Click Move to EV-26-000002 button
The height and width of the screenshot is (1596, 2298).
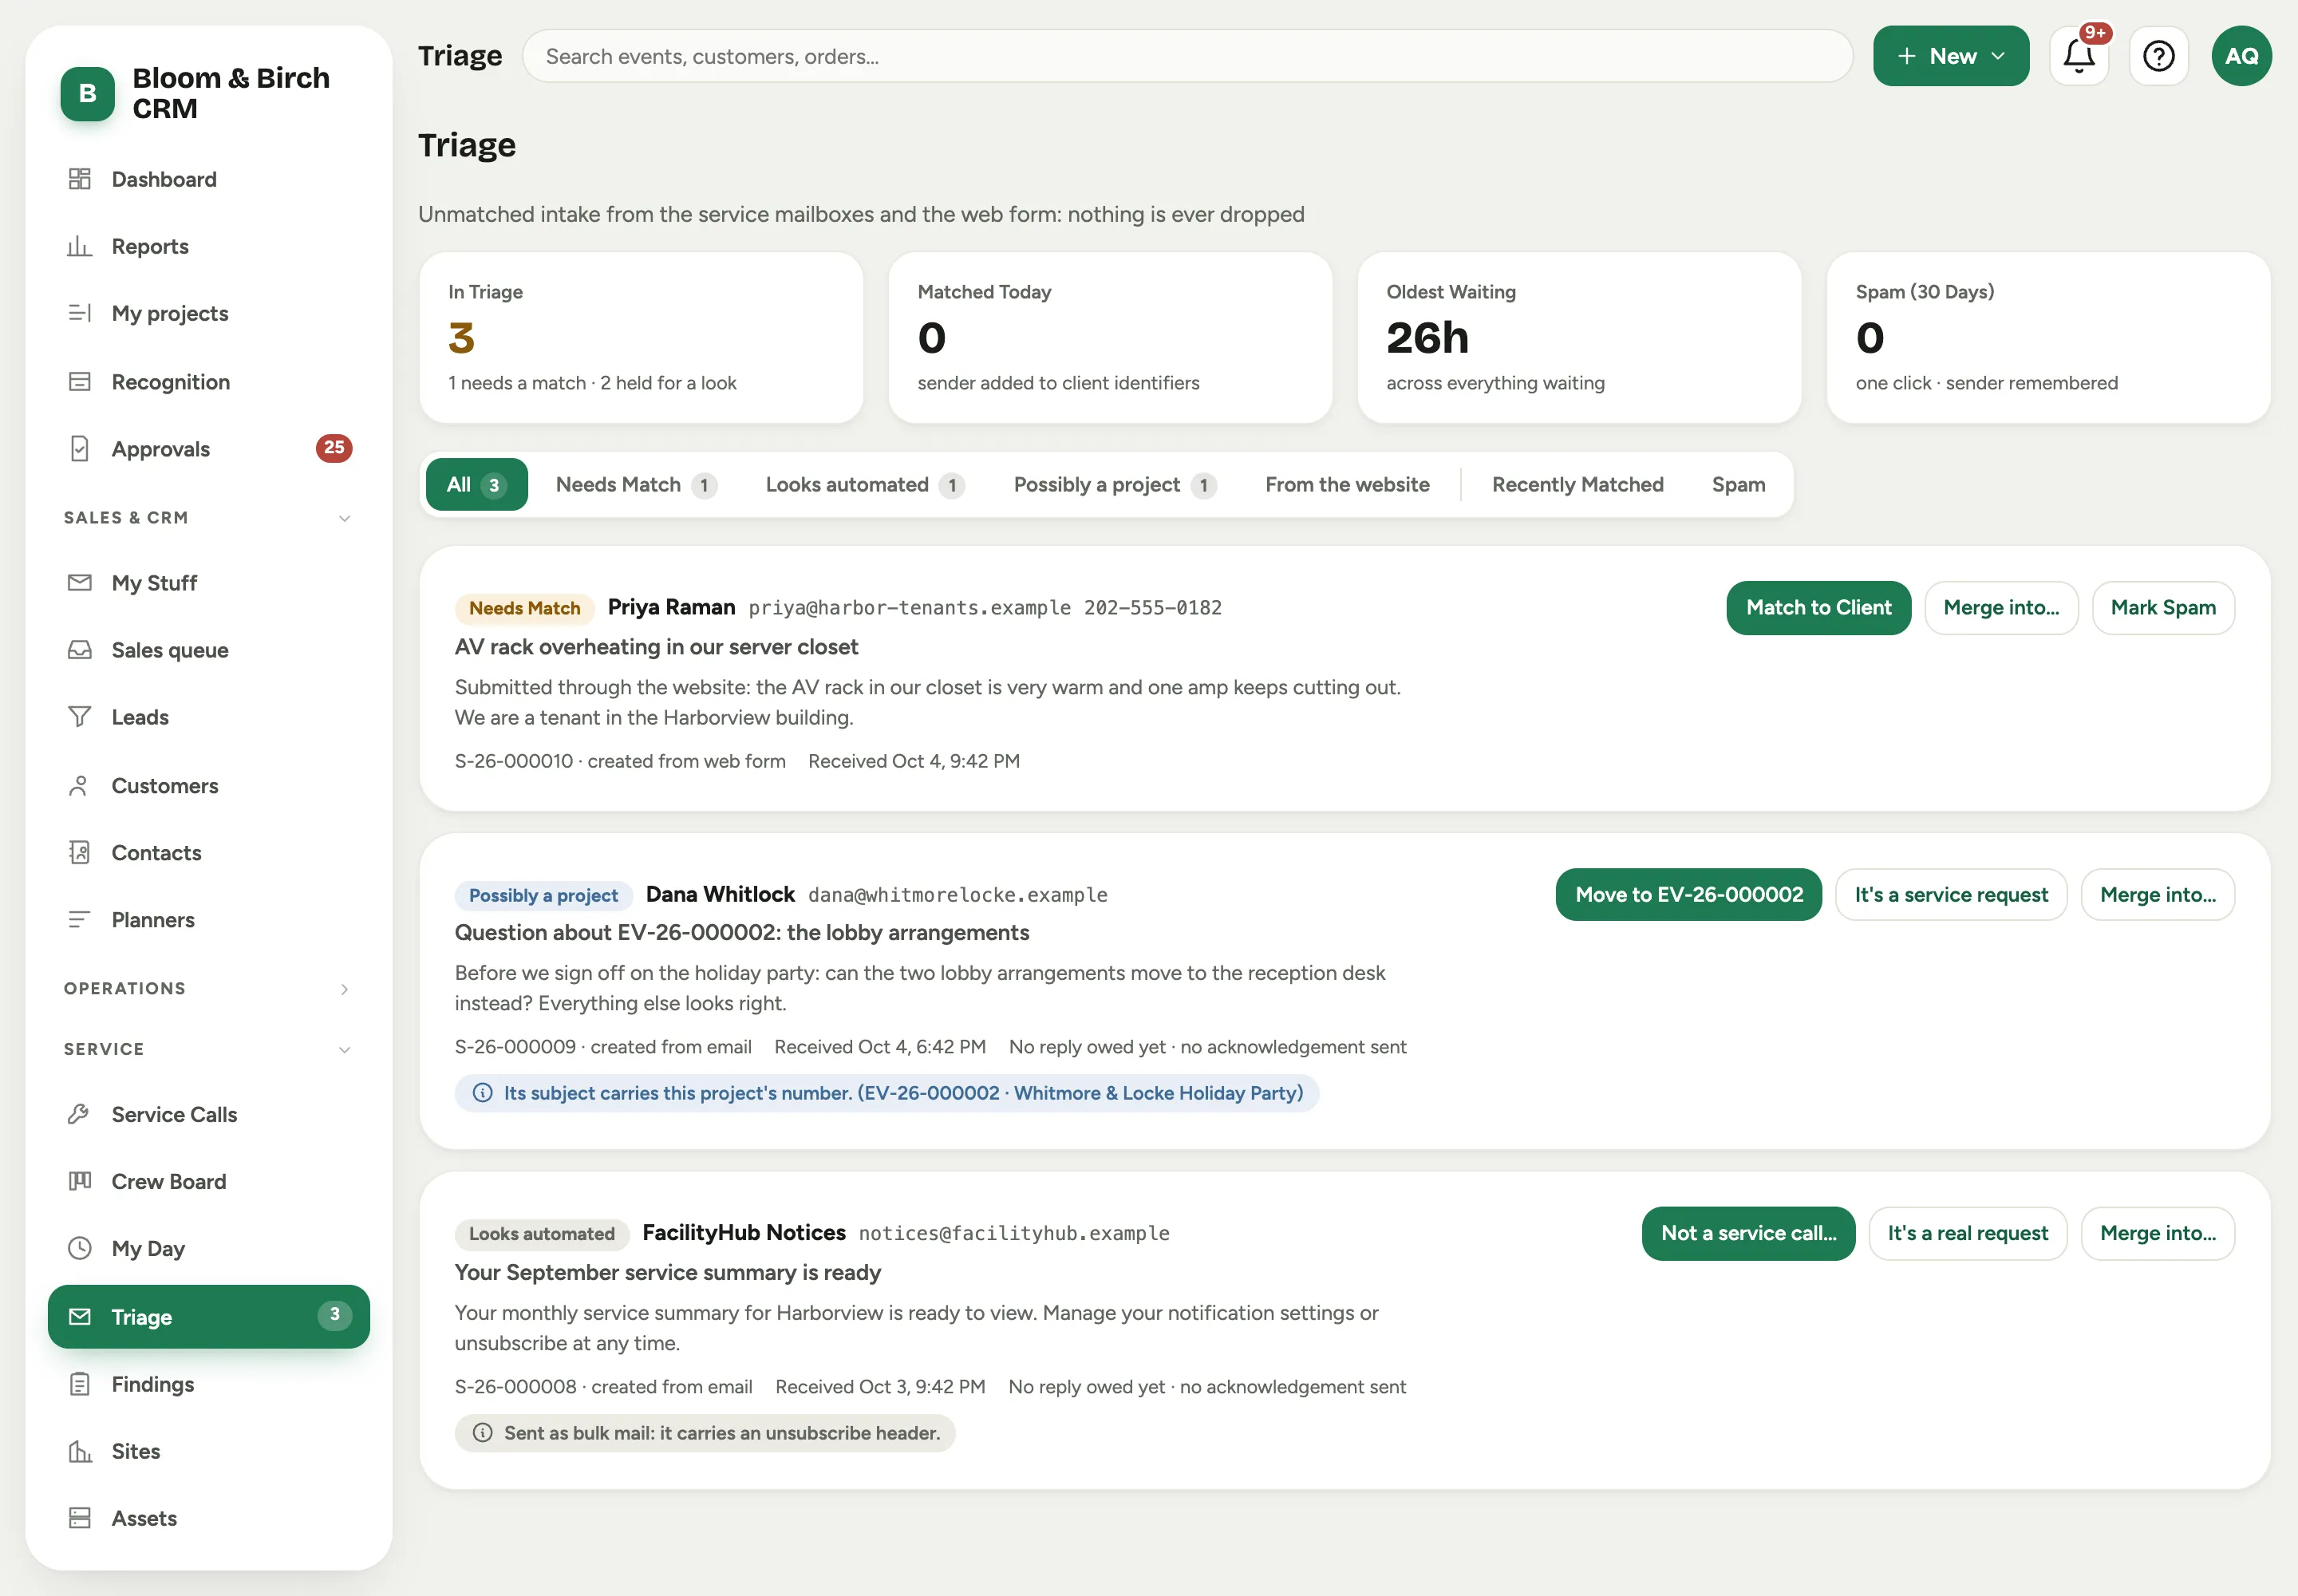coord(1688,895)
